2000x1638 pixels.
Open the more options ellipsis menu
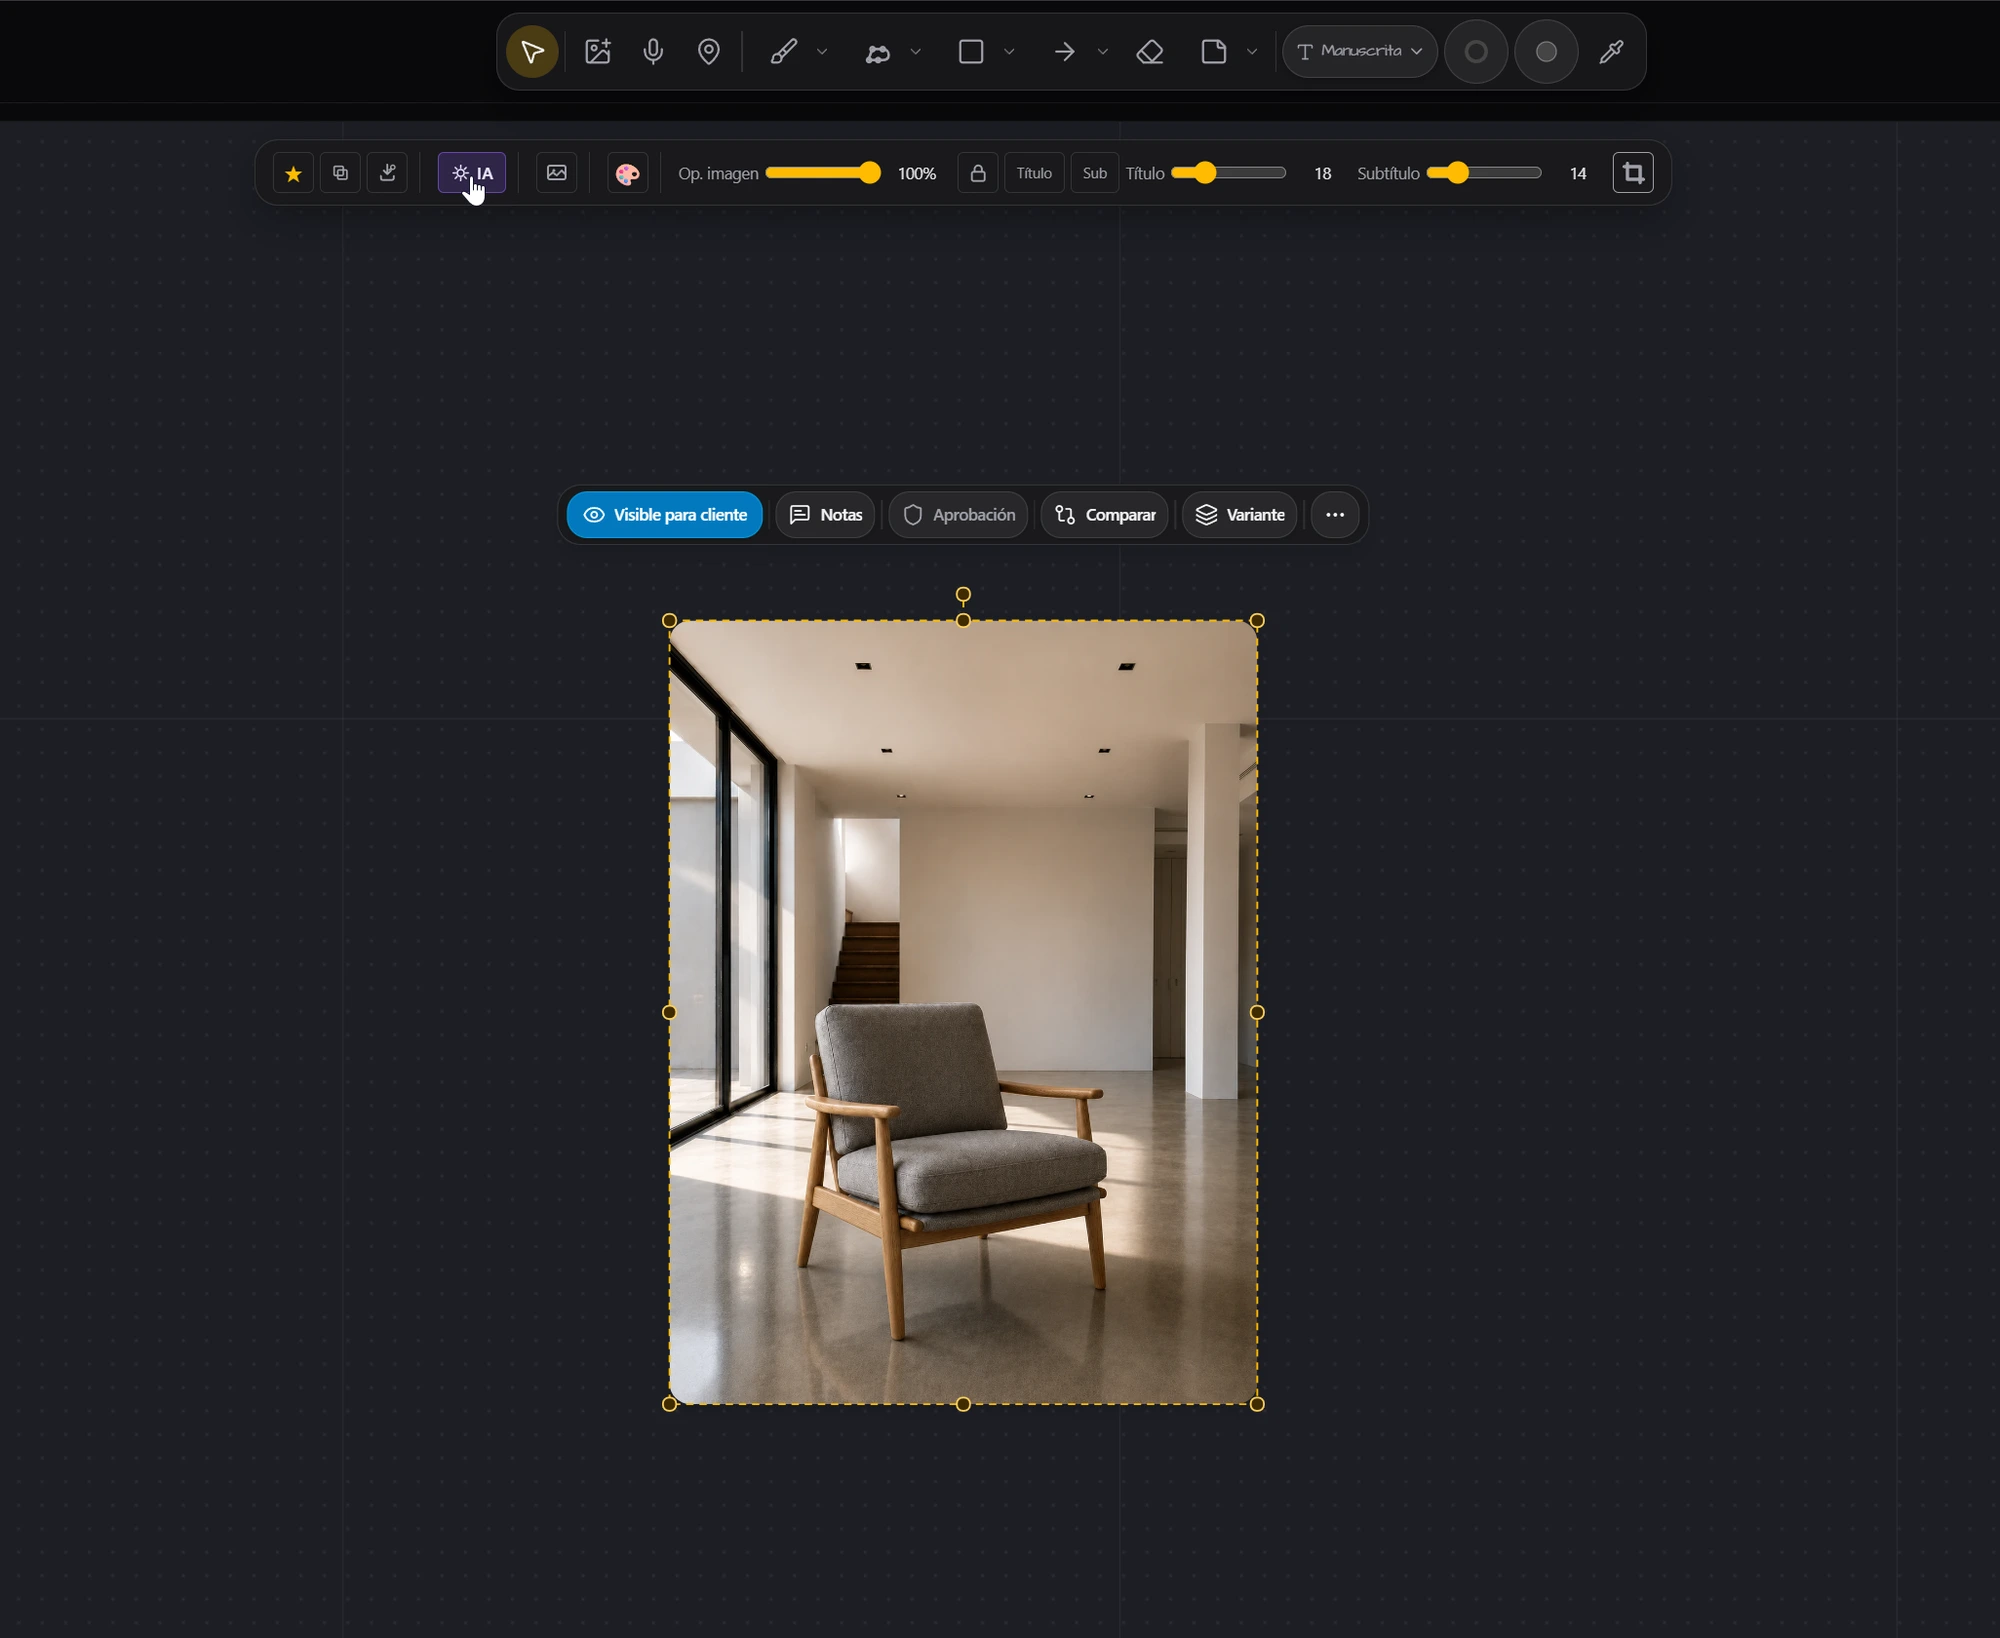coord(1335,515)
